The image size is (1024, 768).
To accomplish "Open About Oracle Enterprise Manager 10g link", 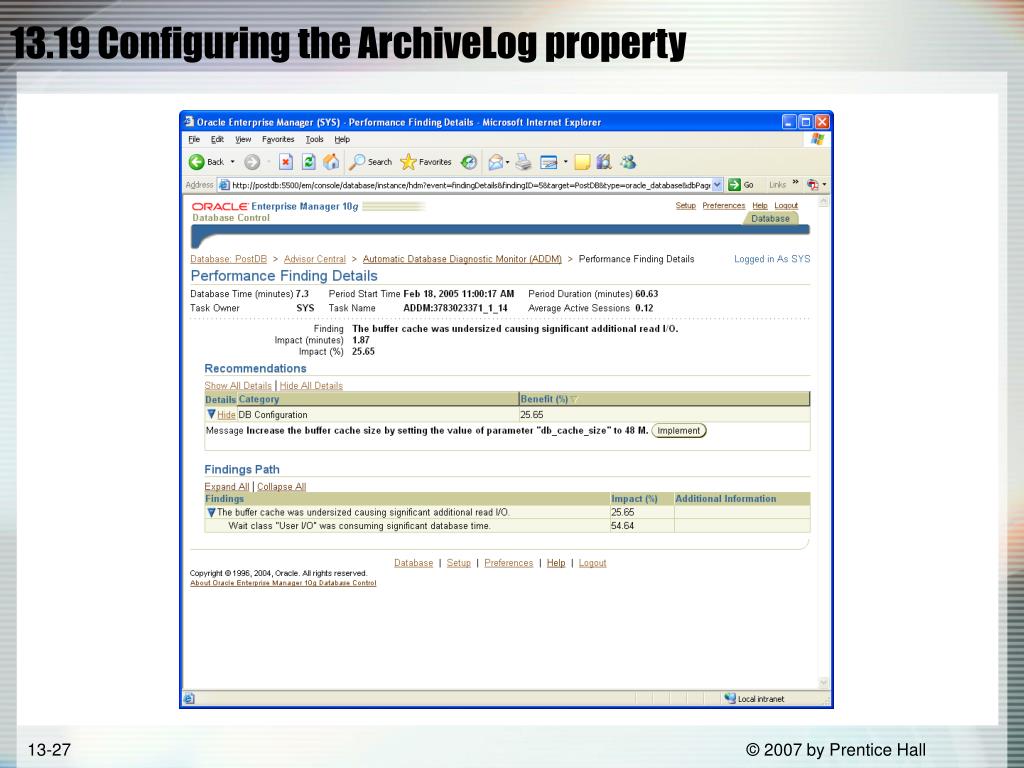I will pyautogui.click(x=283, y=583).
